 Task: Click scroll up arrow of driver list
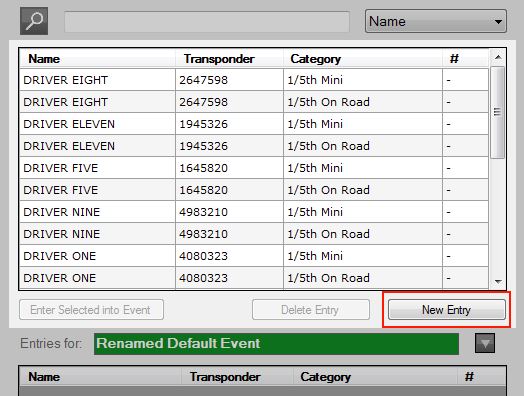coord(498,57)
